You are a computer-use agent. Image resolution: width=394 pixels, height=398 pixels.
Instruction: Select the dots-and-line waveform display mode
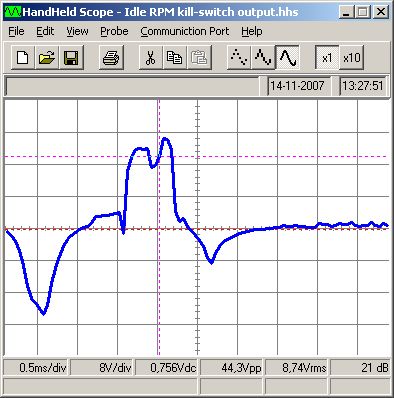263,58
